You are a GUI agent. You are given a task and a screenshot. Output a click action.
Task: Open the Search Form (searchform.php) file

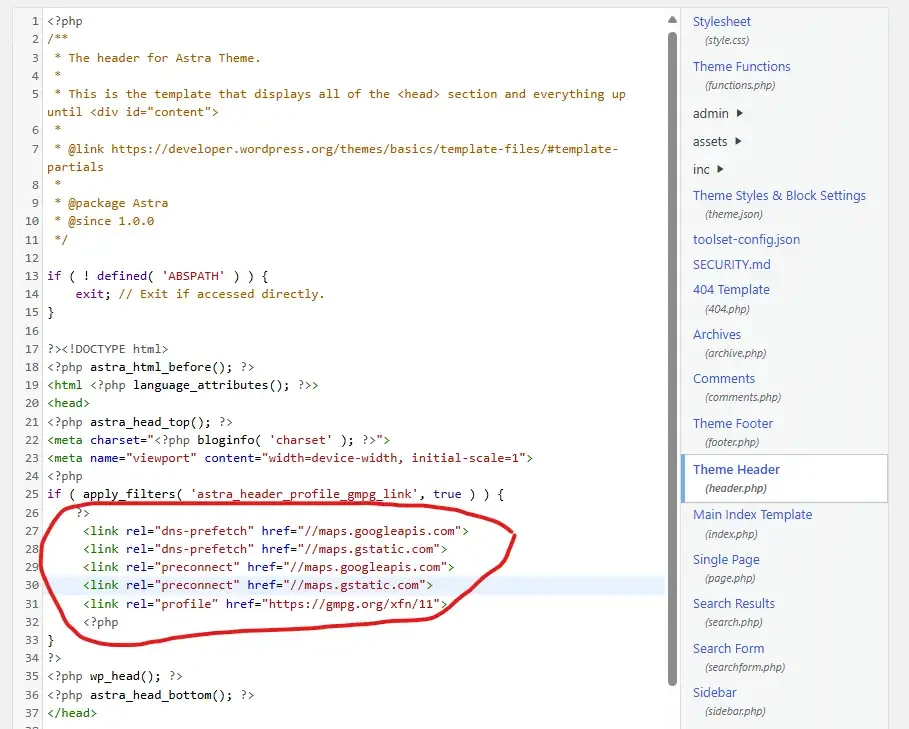(728, 648)
